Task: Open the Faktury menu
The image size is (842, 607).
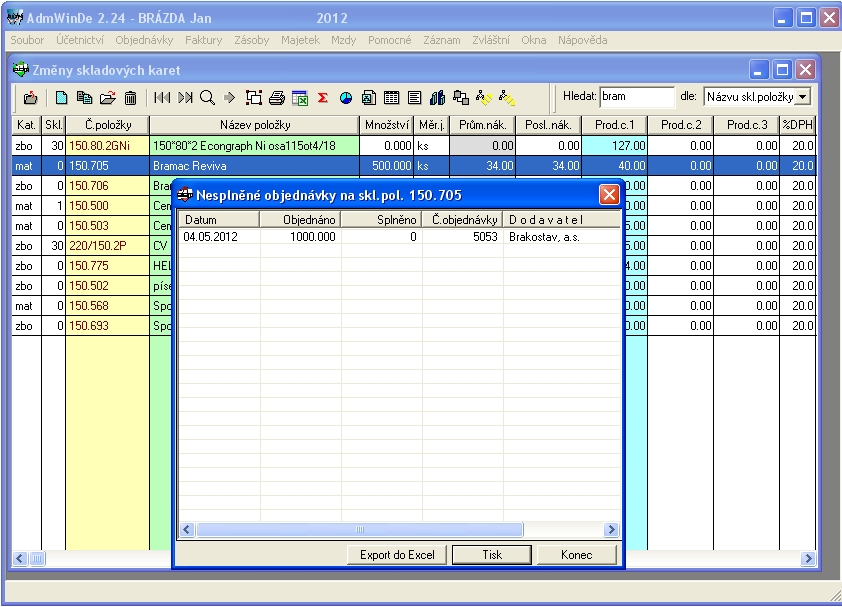Action: pos(204,40)
